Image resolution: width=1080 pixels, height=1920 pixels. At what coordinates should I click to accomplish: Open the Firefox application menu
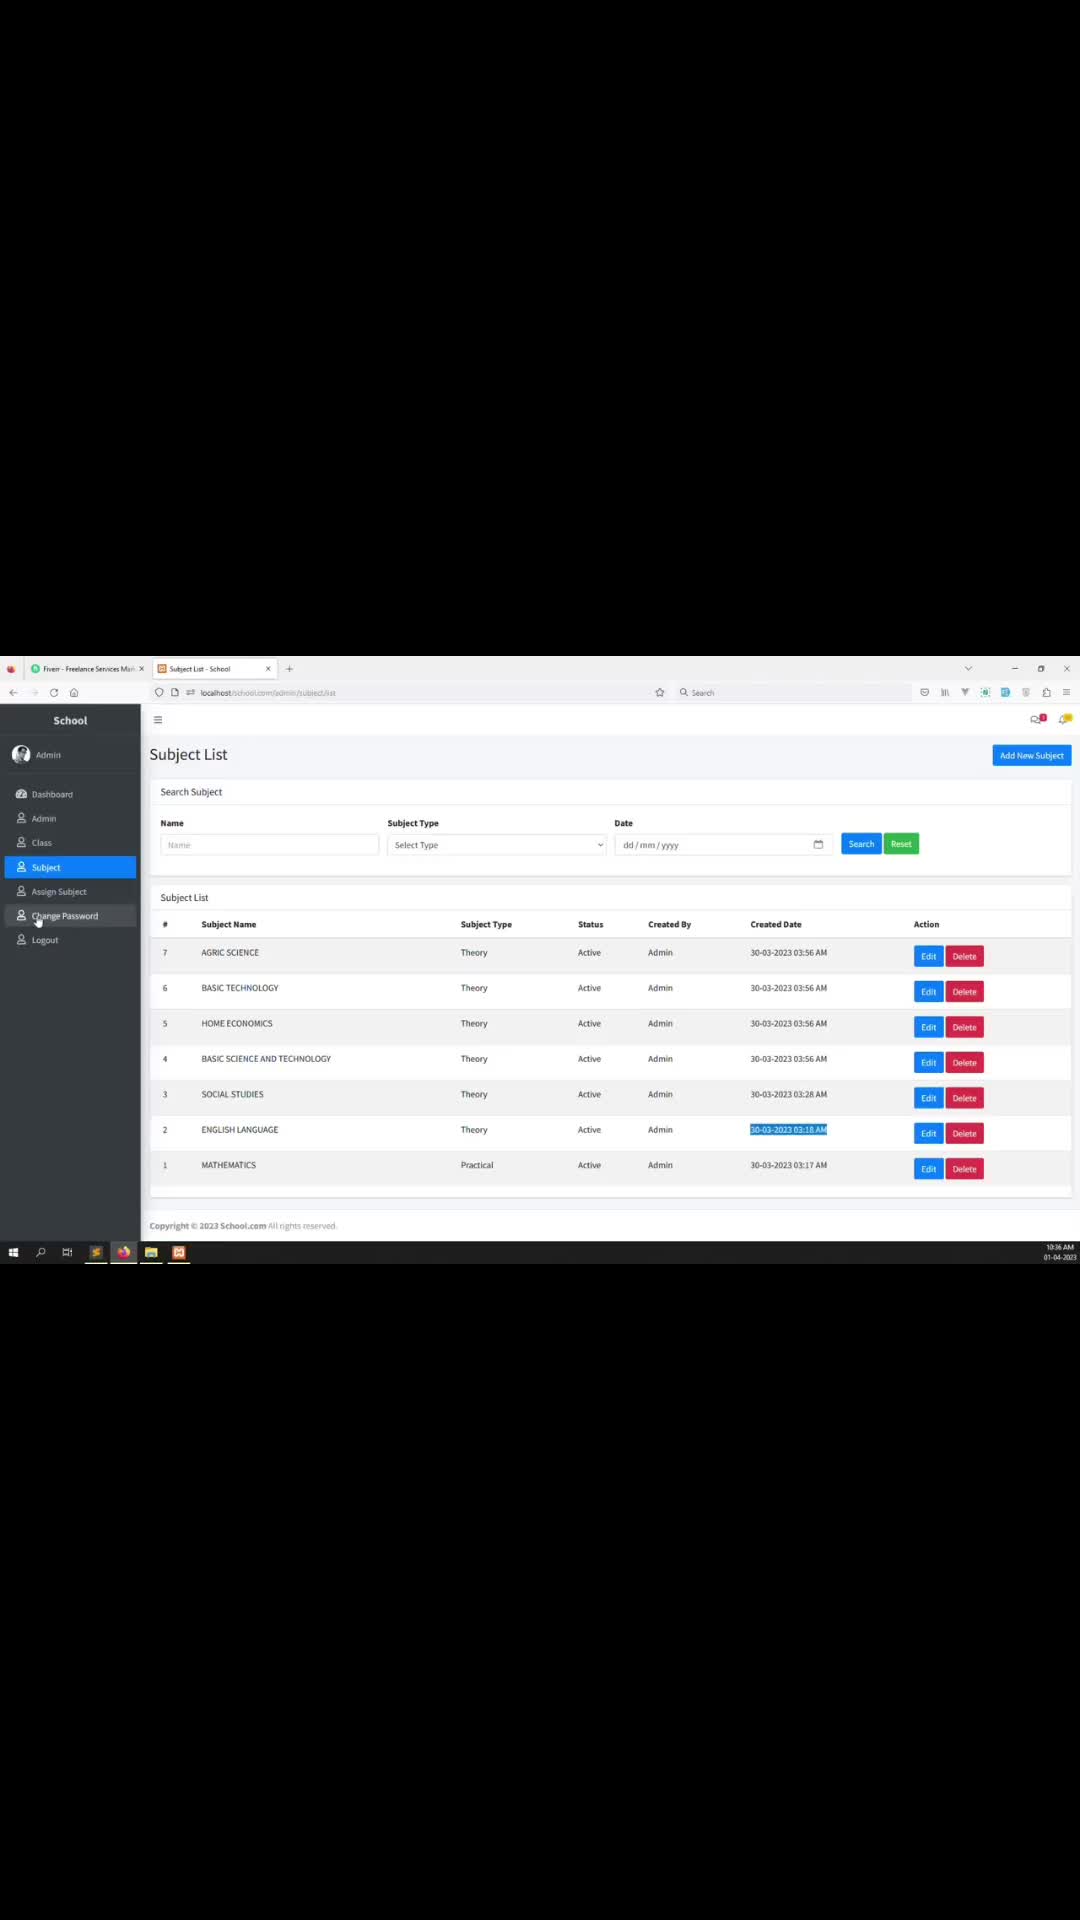(x=1066, y=692)
